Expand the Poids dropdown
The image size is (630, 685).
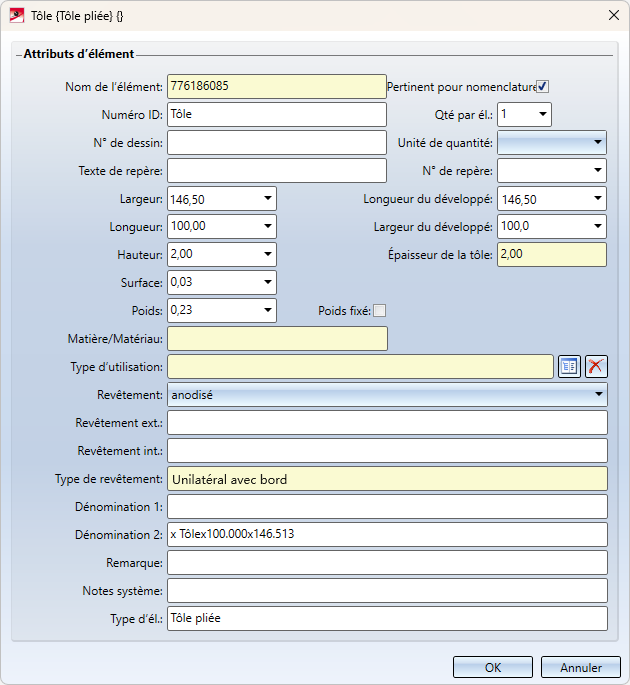pos(267,310)
